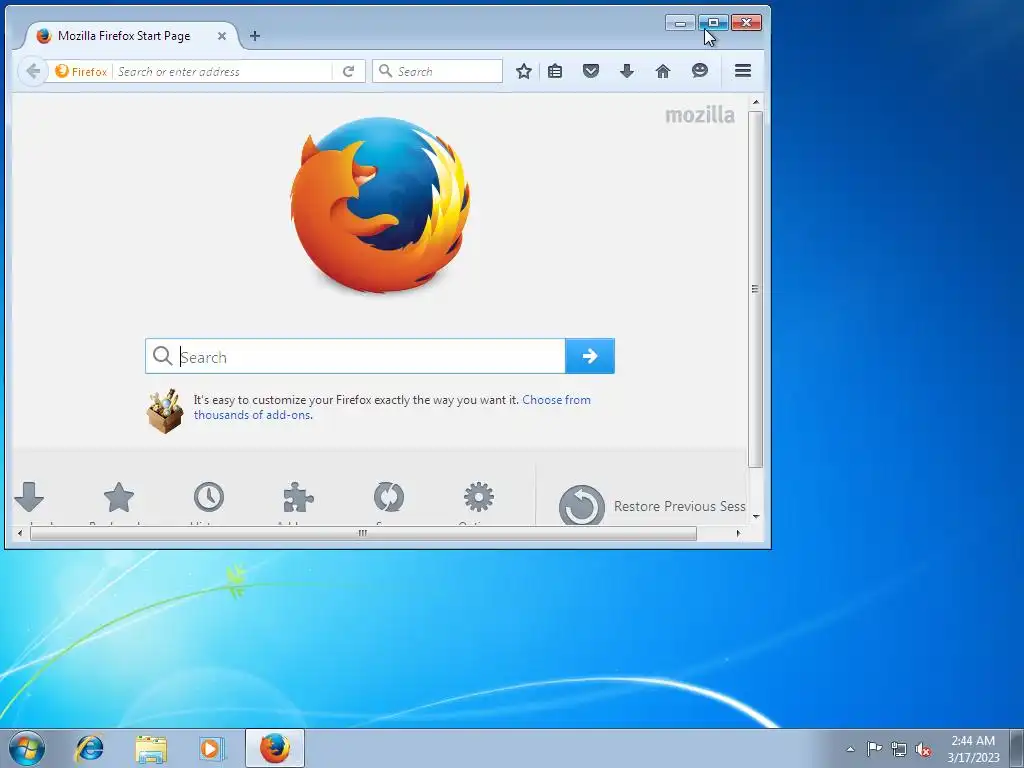Show hidden tray icons arrow

[850, 749]
